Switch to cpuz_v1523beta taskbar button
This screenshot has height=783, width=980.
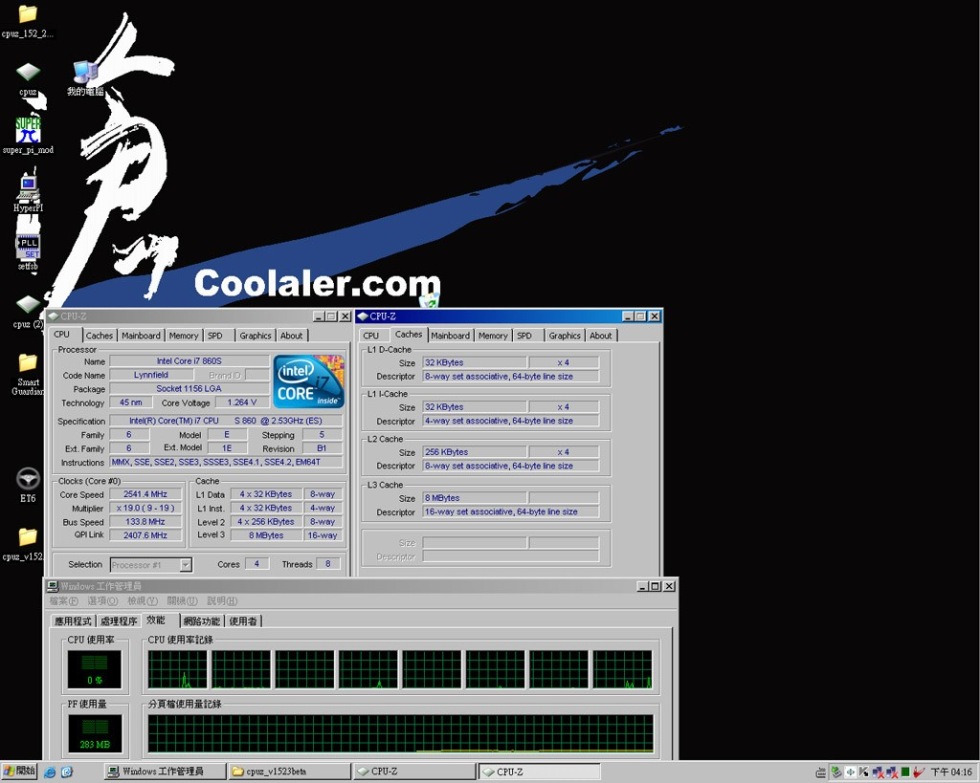[x=289, y=772]
